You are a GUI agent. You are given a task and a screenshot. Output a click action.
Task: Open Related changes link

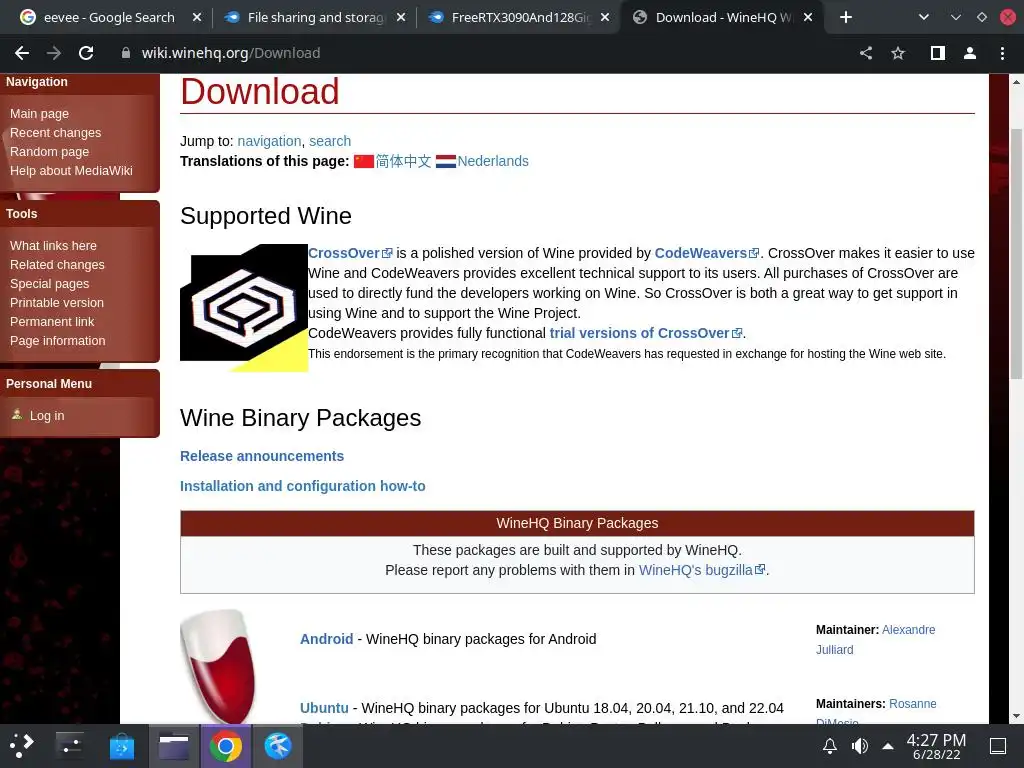click(x=57, y=264)
